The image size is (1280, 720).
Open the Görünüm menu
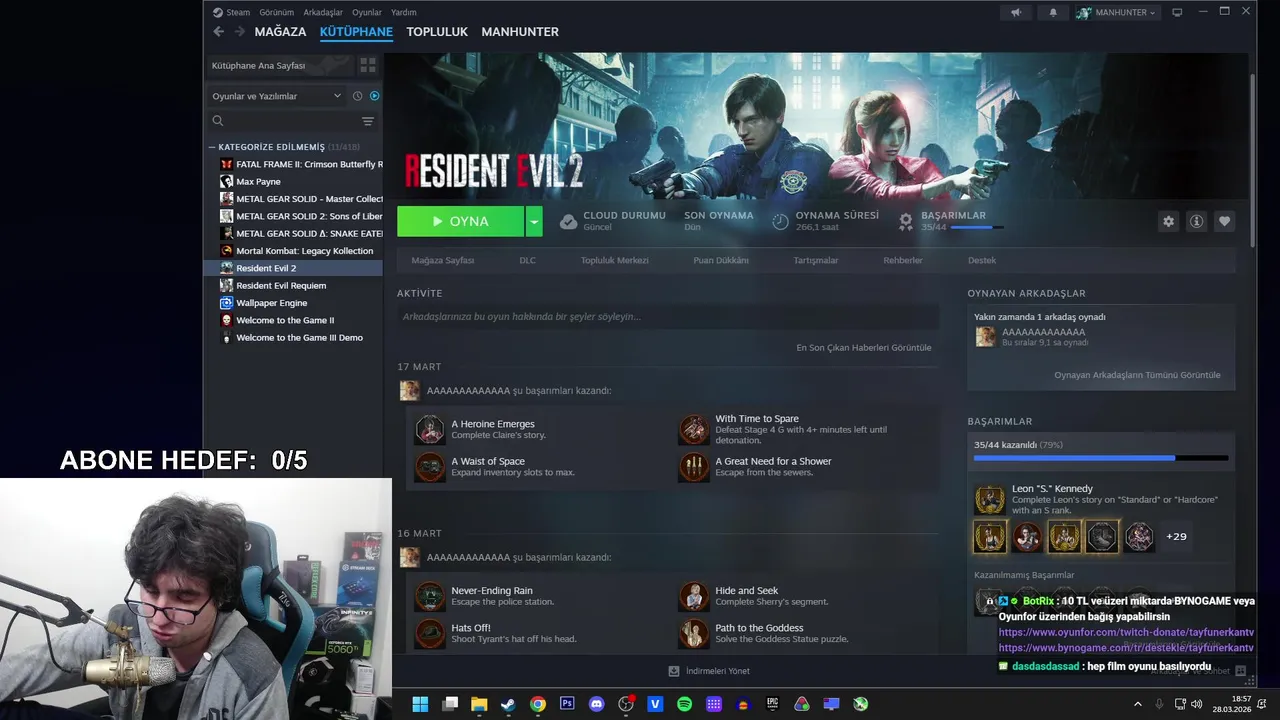277,12
